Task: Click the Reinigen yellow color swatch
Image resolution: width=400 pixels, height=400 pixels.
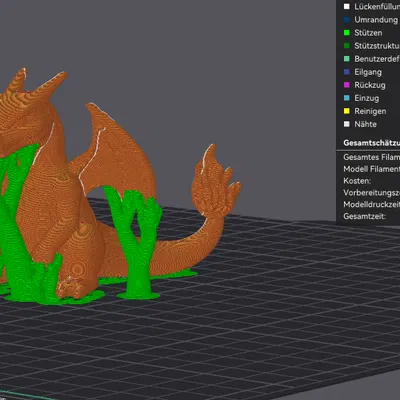Action: click(347, 111)
